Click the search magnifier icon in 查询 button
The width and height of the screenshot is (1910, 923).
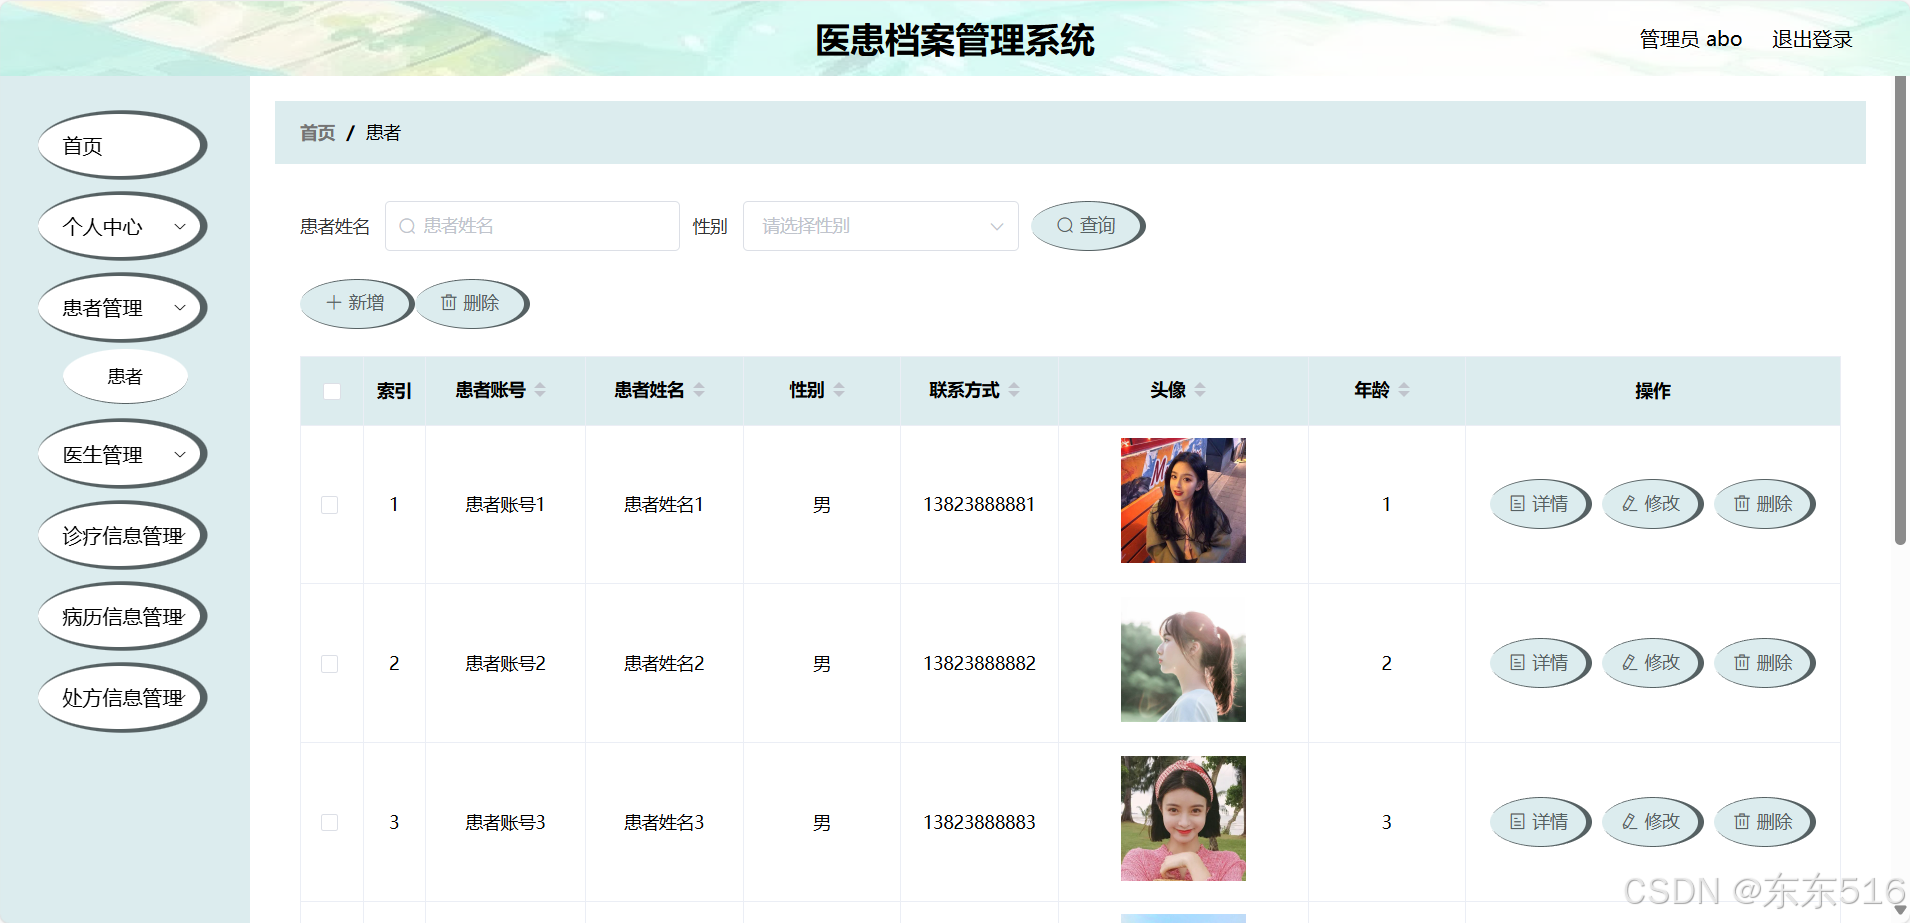click(1065, 226)
